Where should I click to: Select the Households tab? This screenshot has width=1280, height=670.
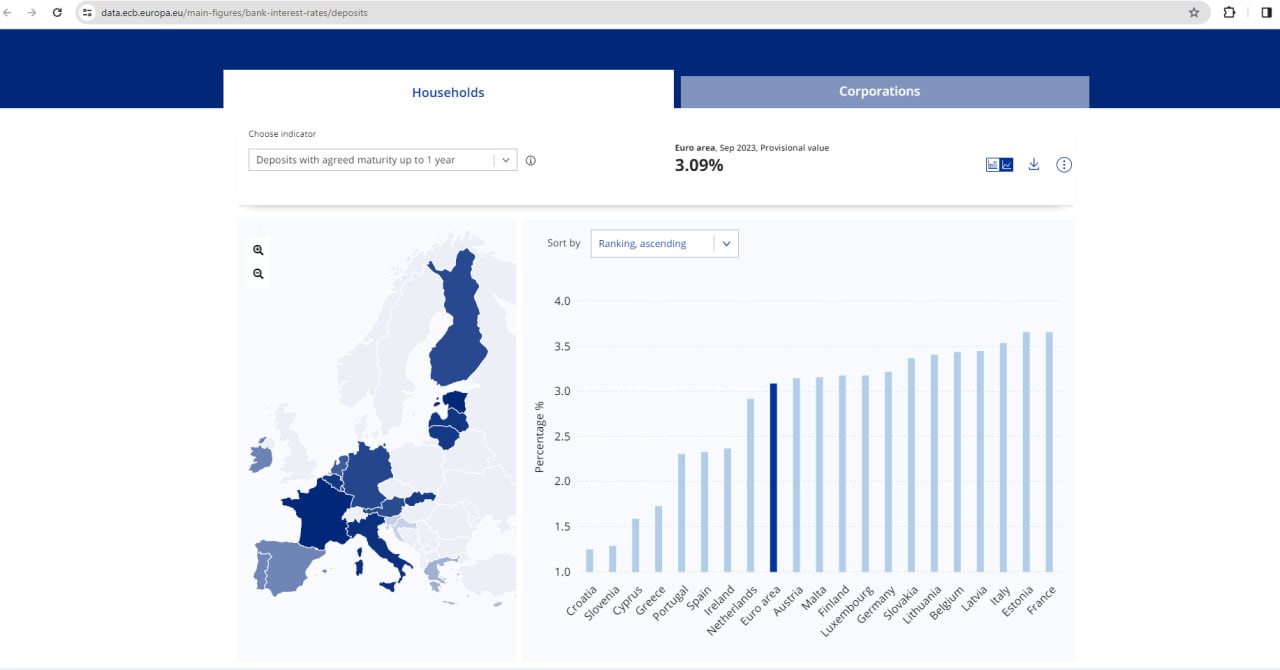pos(448,92)
